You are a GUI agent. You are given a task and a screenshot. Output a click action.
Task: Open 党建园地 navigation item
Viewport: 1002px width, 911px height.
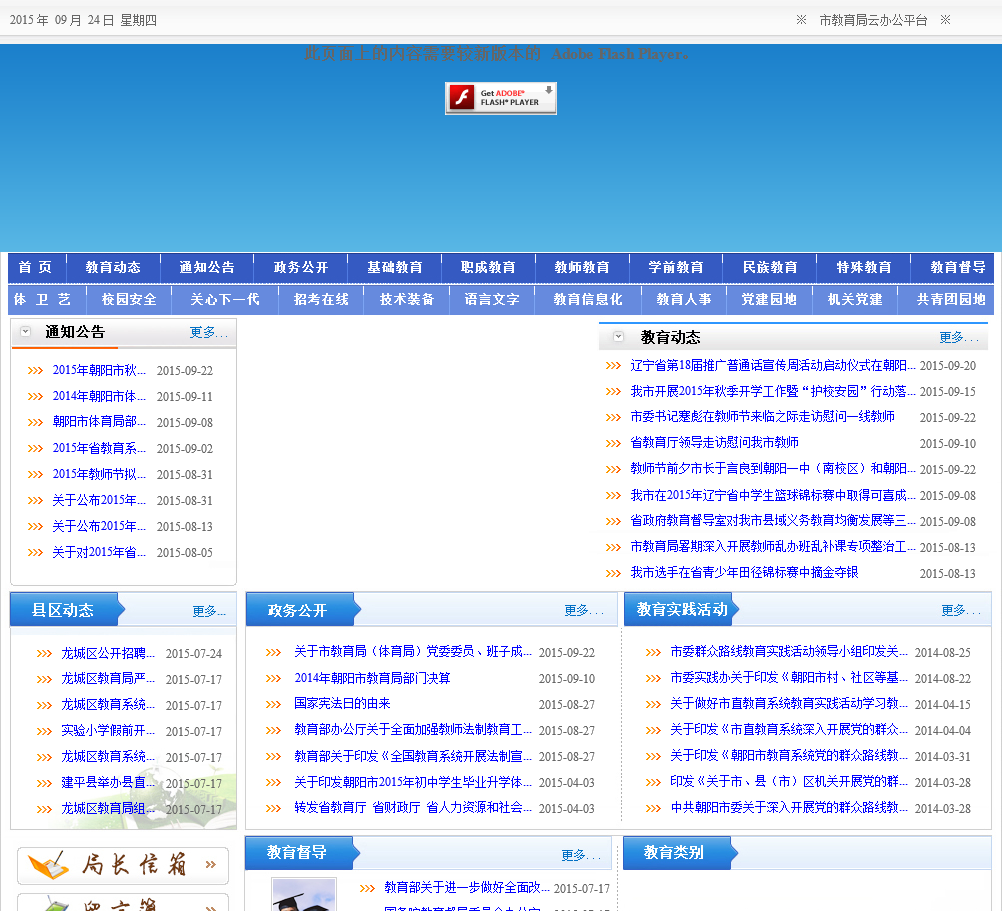[769, 299]
